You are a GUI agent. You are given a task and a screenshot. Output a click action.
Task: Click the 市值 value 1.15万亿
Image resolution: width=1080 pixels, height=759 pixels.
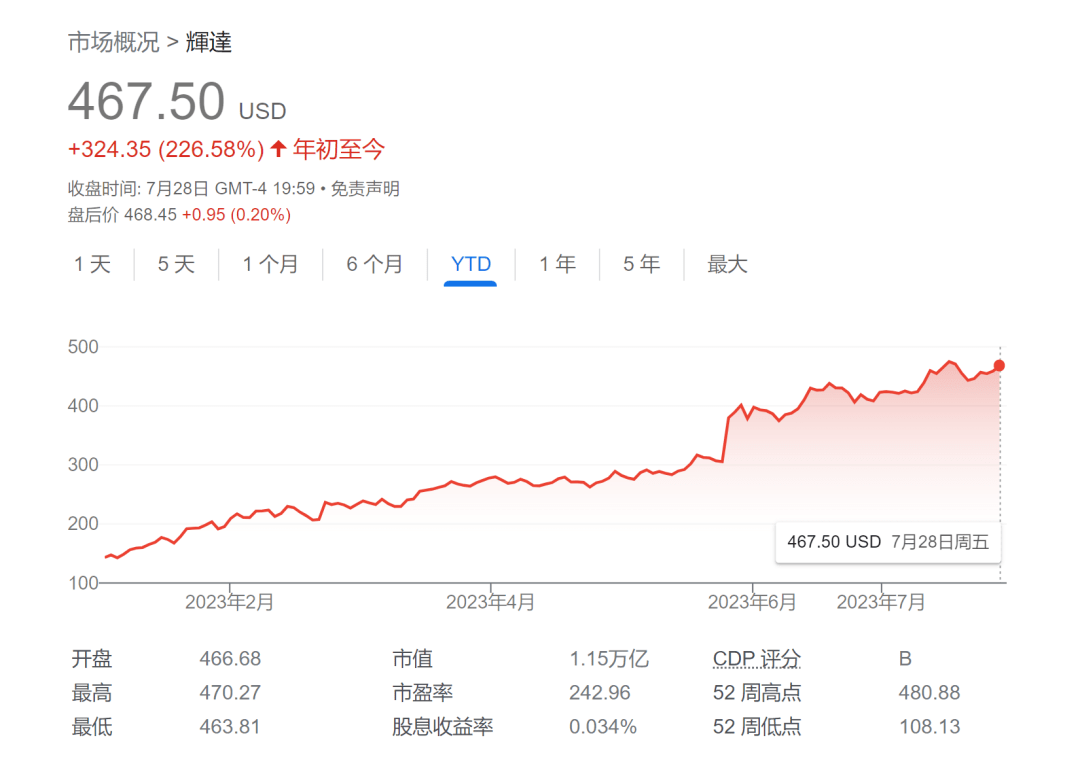(609, 658)
